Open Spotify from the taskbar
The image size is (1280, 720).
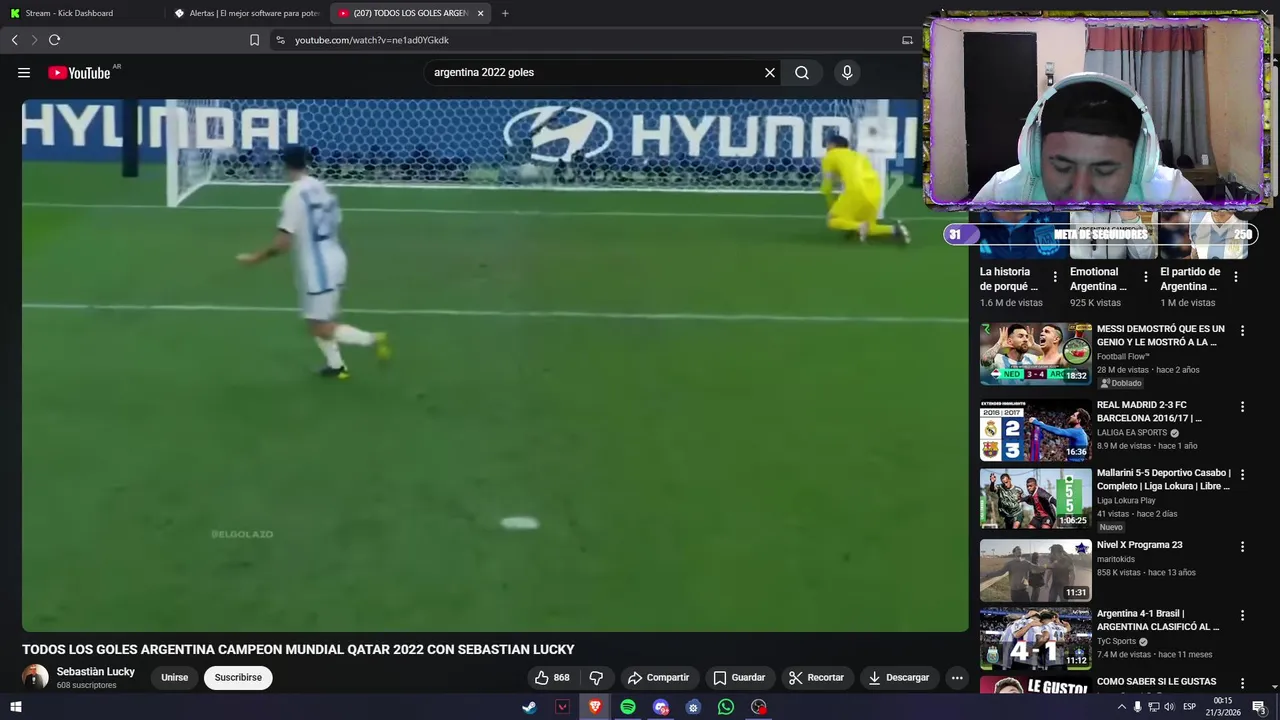point(628,707)
